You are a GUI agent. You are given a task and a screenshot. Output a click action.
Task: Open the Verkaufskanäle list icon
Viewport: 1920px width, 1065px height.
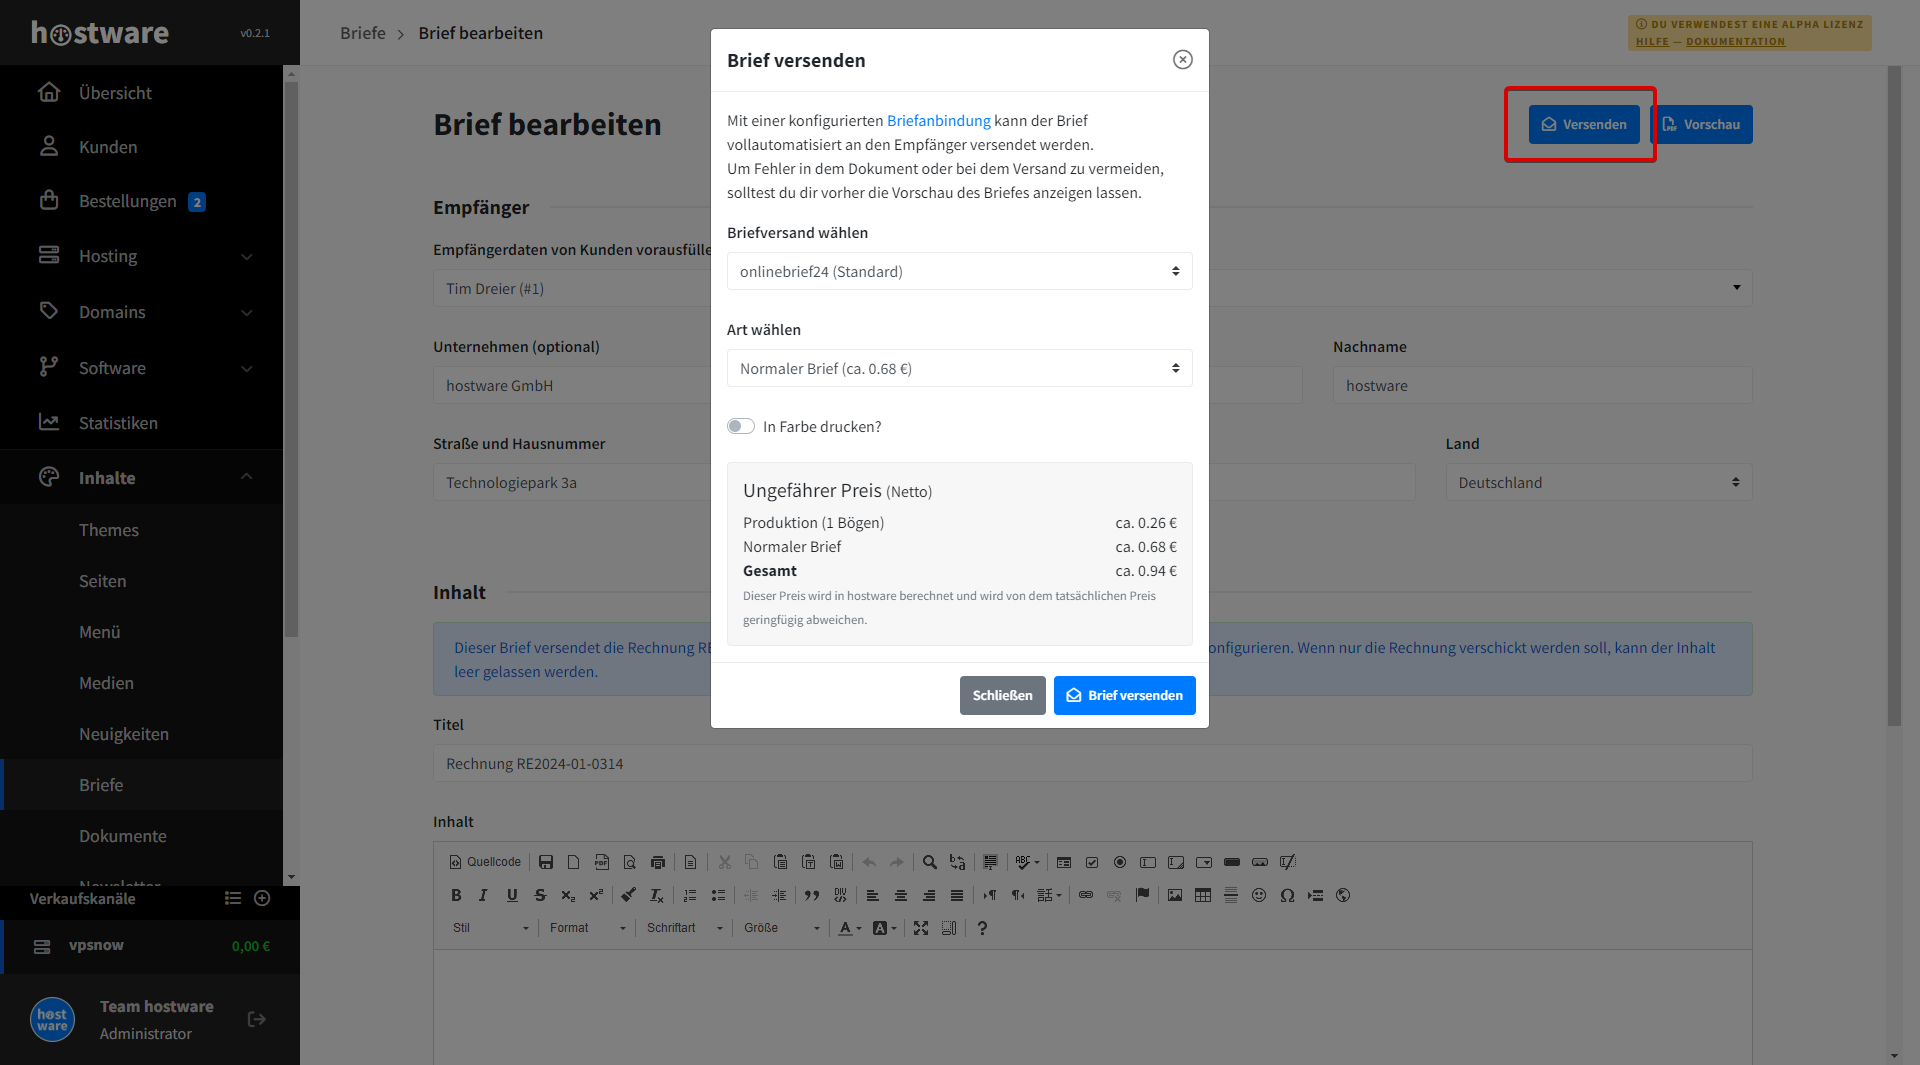click(x=233, y=898)
